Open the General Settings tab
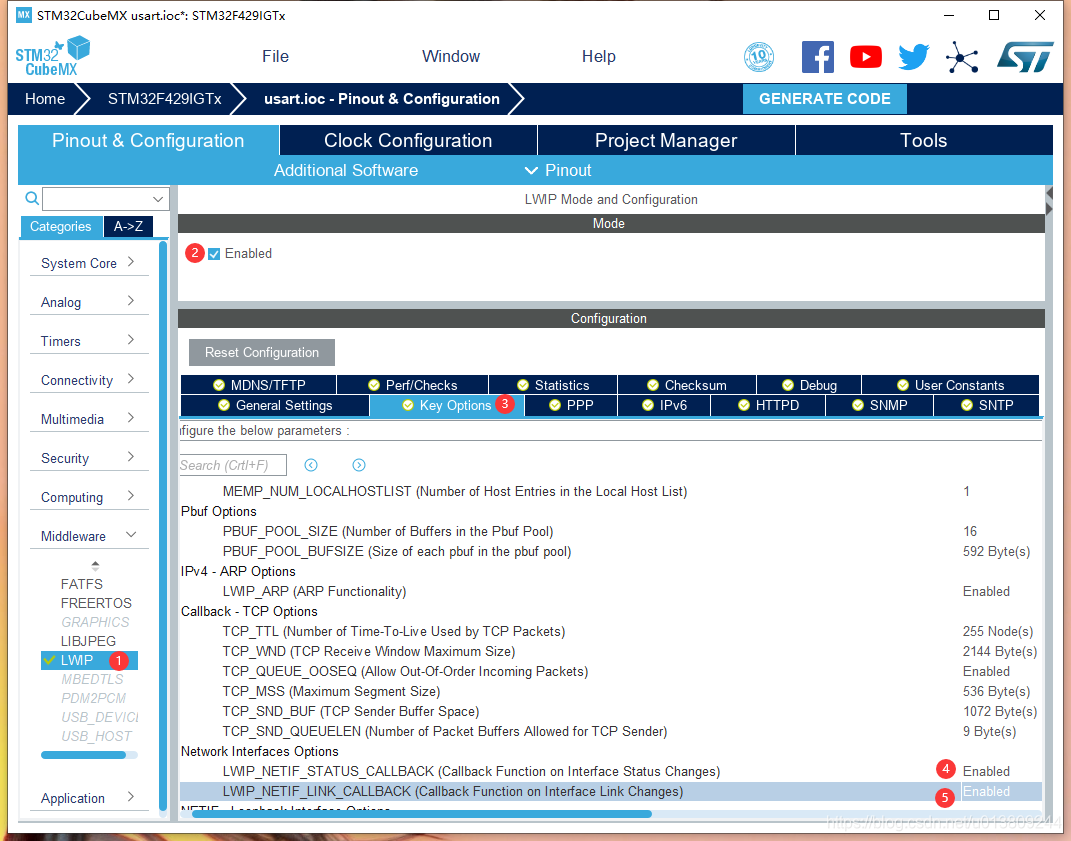 point(275,405)
